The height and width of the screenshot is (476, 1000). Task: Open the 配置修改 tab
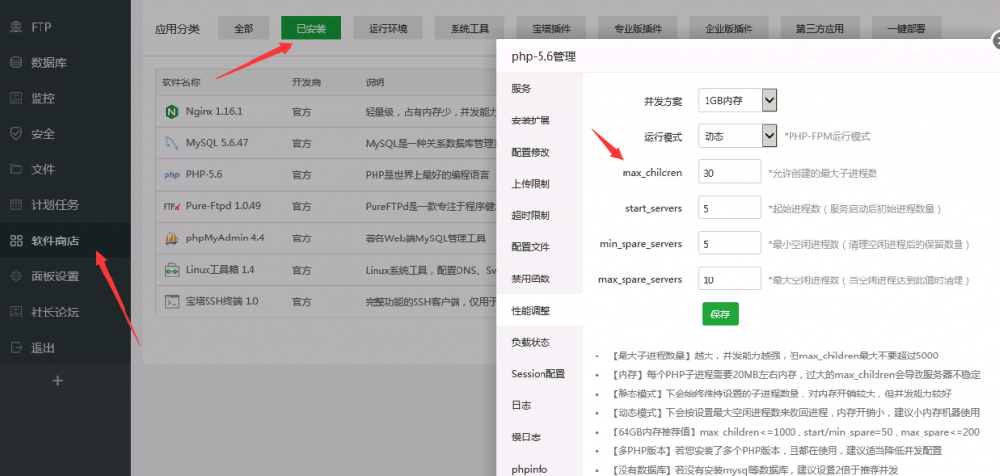coord(540,152)
